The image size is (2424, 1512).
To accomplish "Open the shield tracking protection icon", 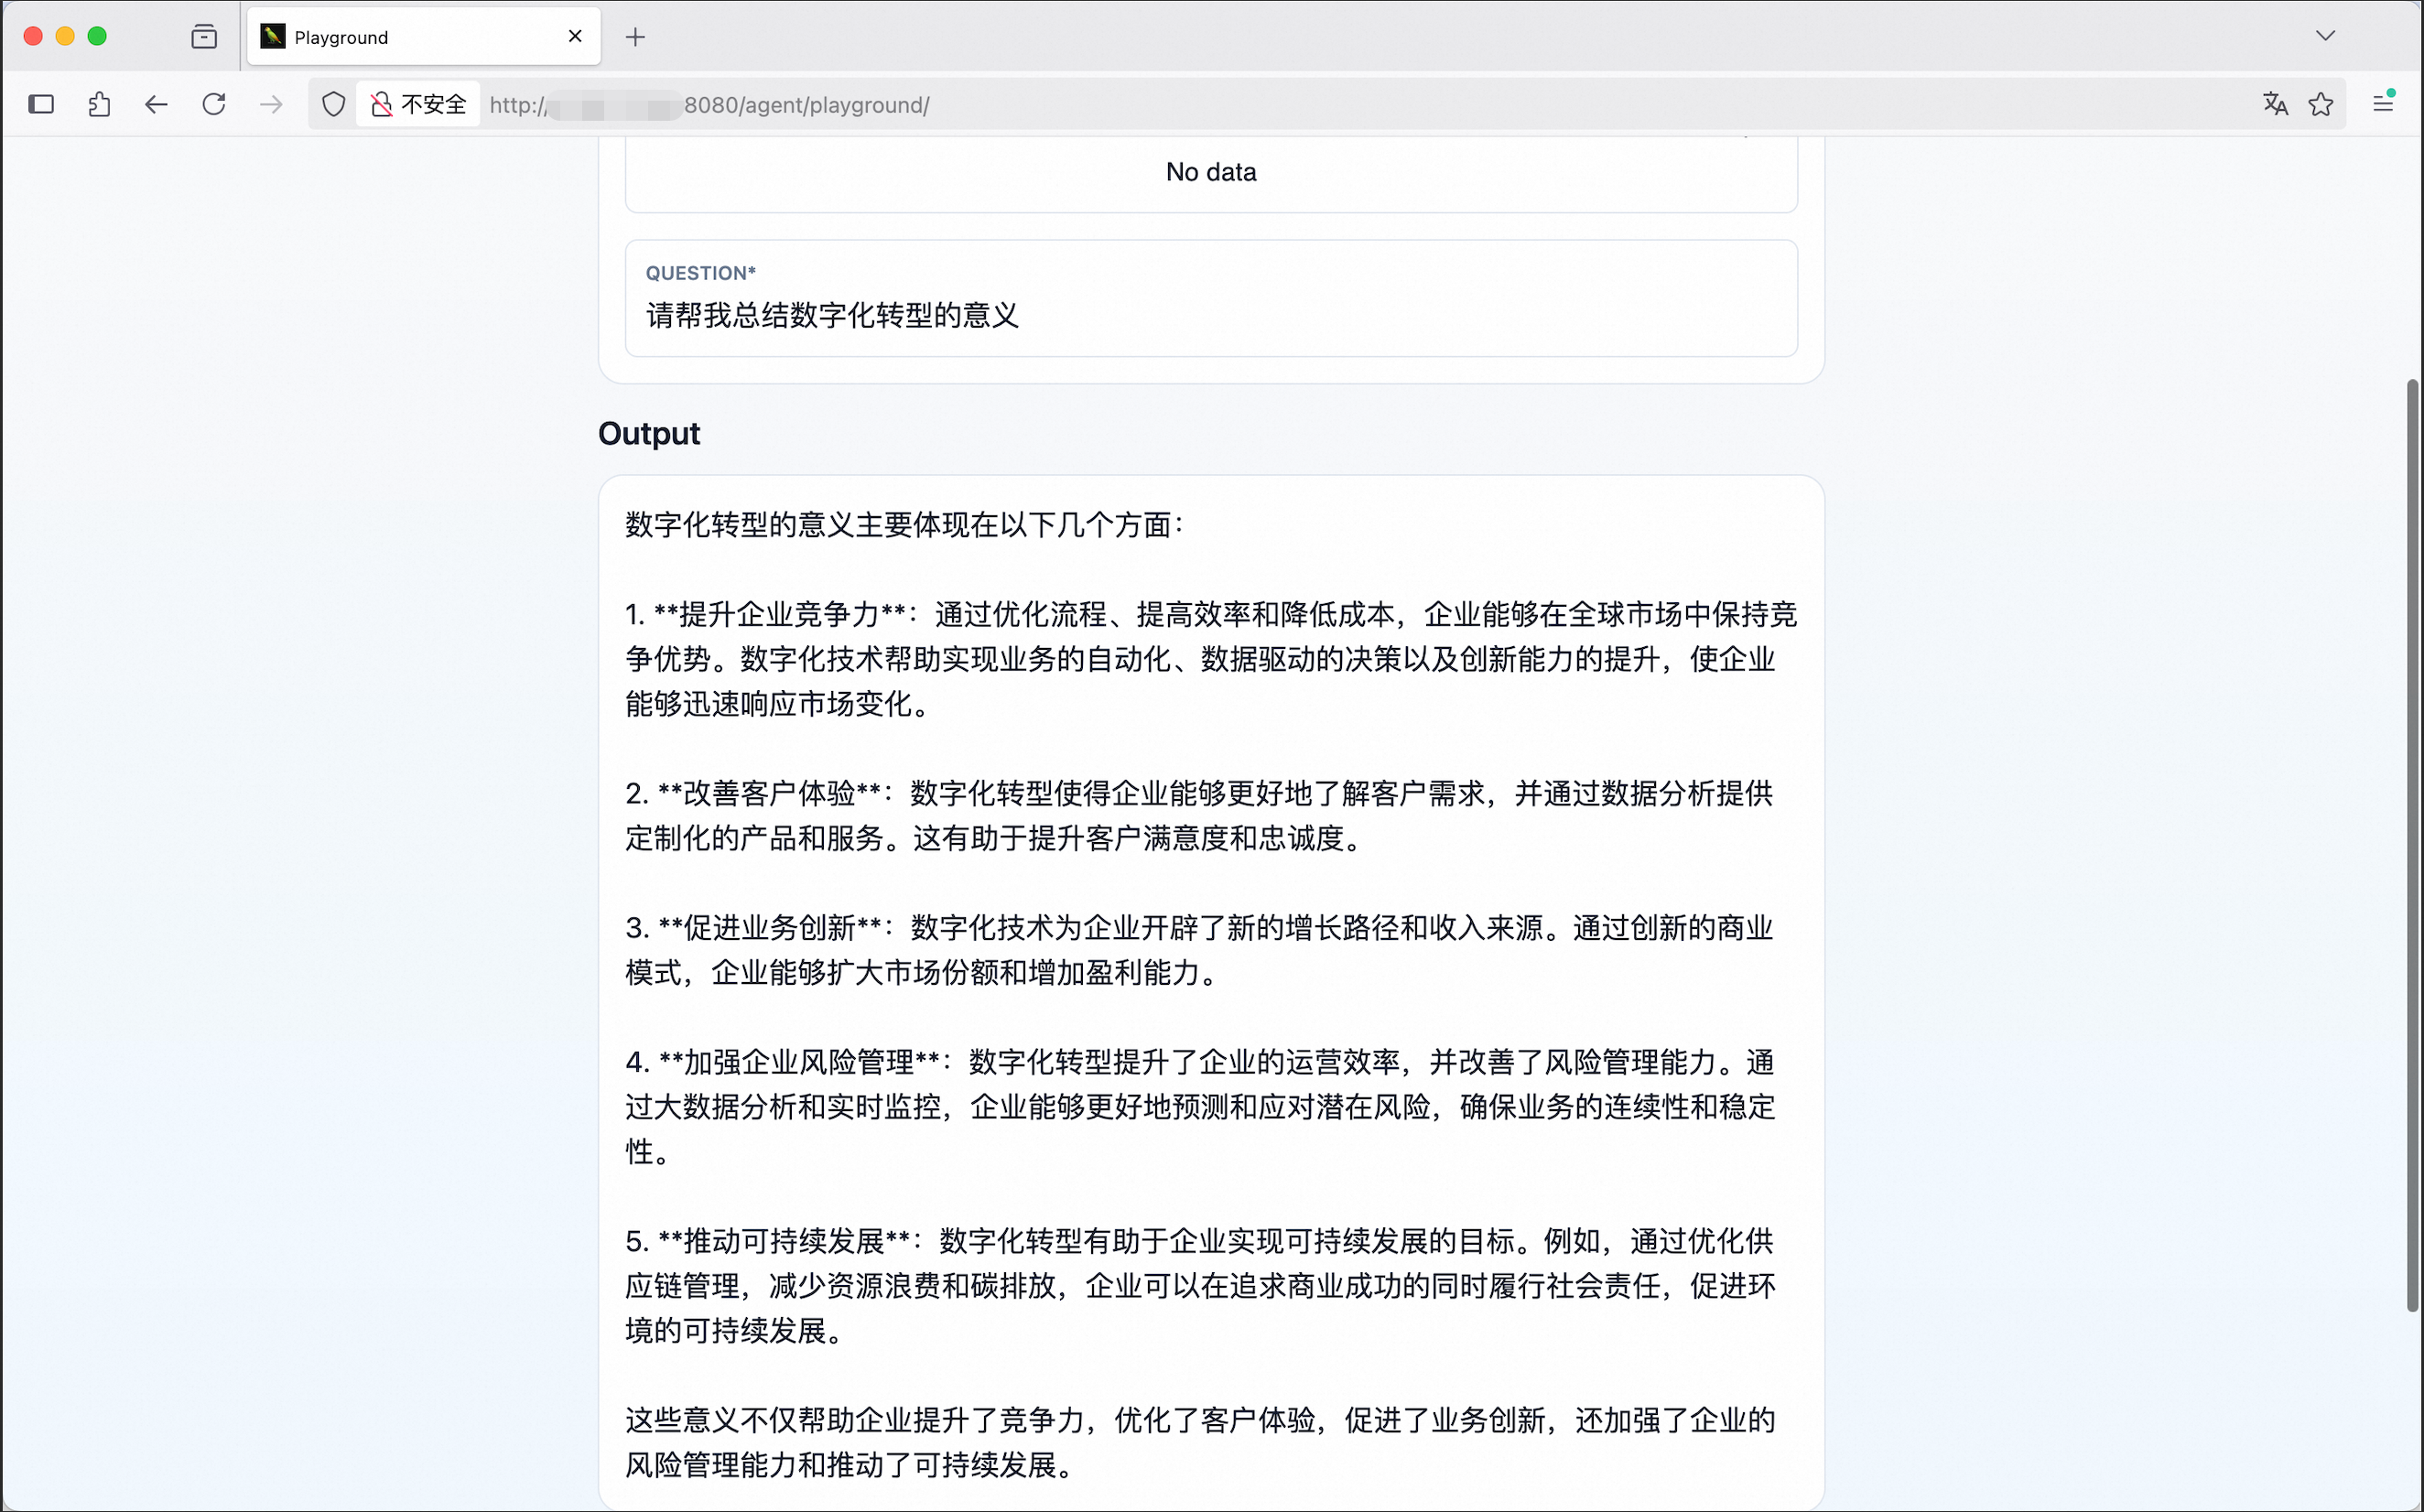I will [334, 104].
